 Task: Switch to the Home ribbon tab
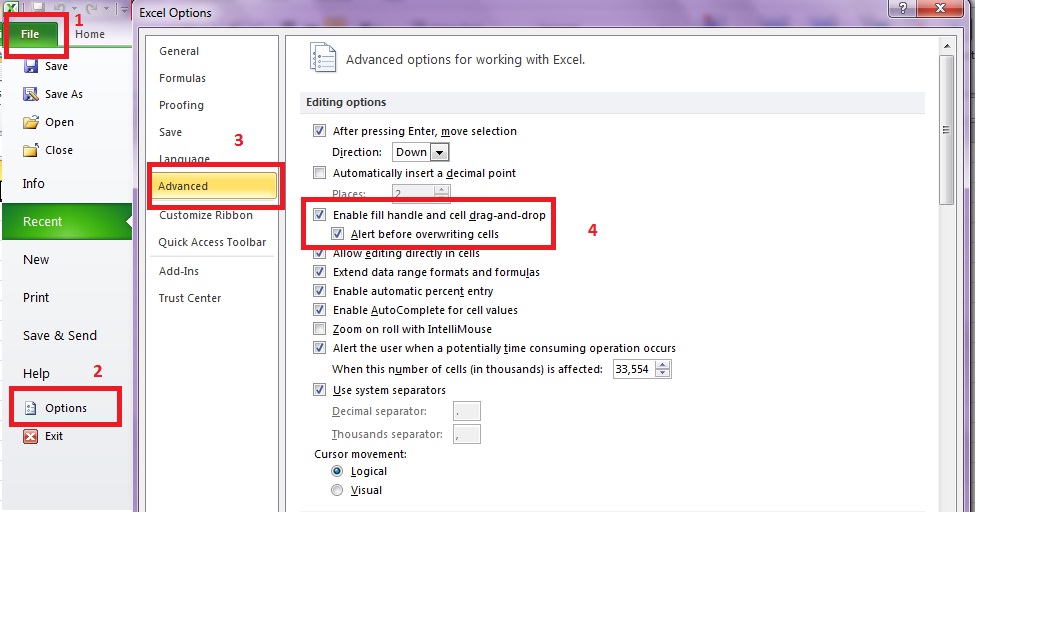90,34
